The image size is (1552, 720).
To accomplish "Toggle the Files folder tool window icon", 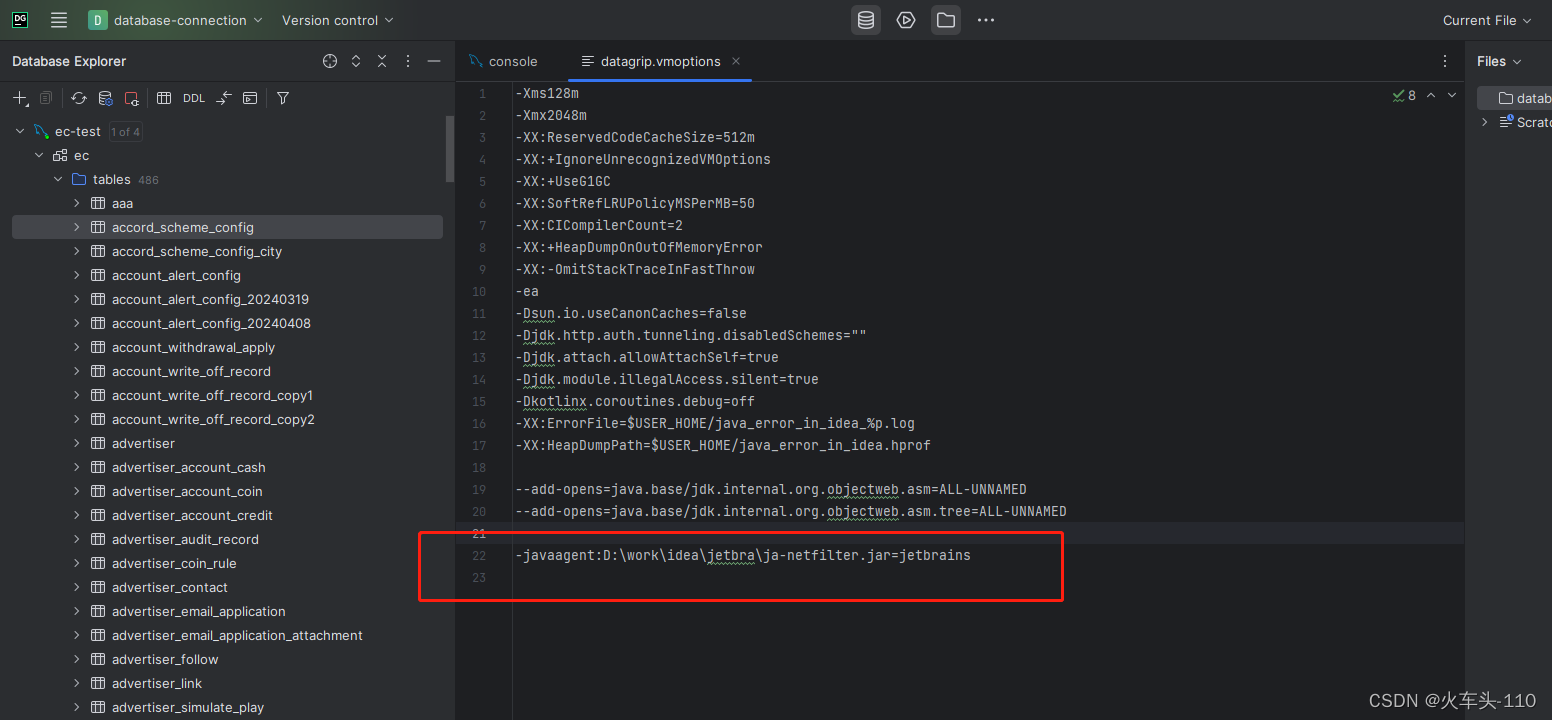I will 946,20.
